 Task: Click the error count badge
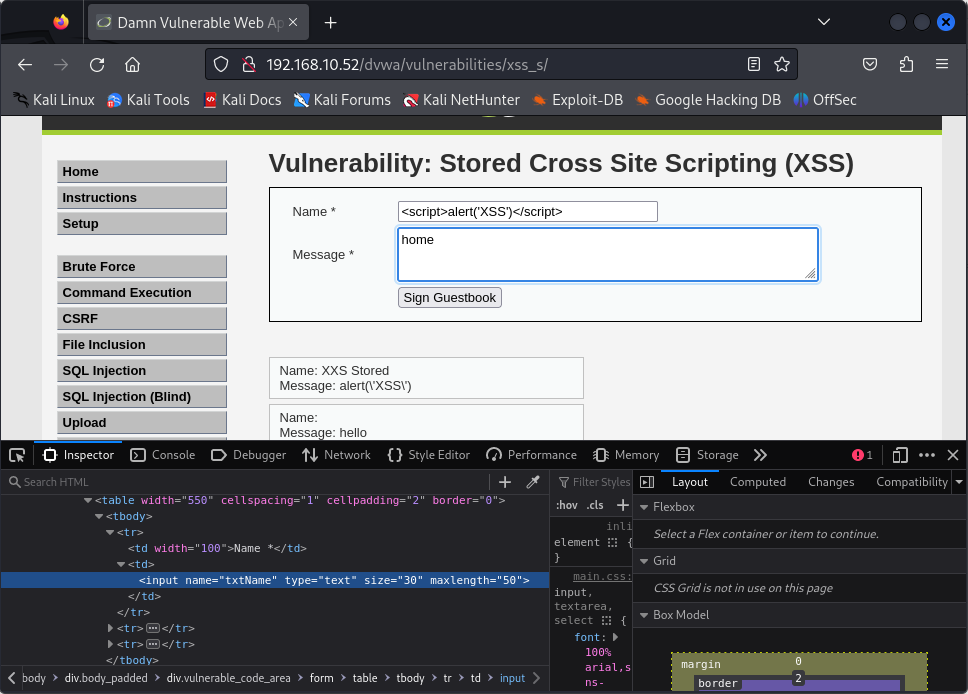(x=862, y=455)
